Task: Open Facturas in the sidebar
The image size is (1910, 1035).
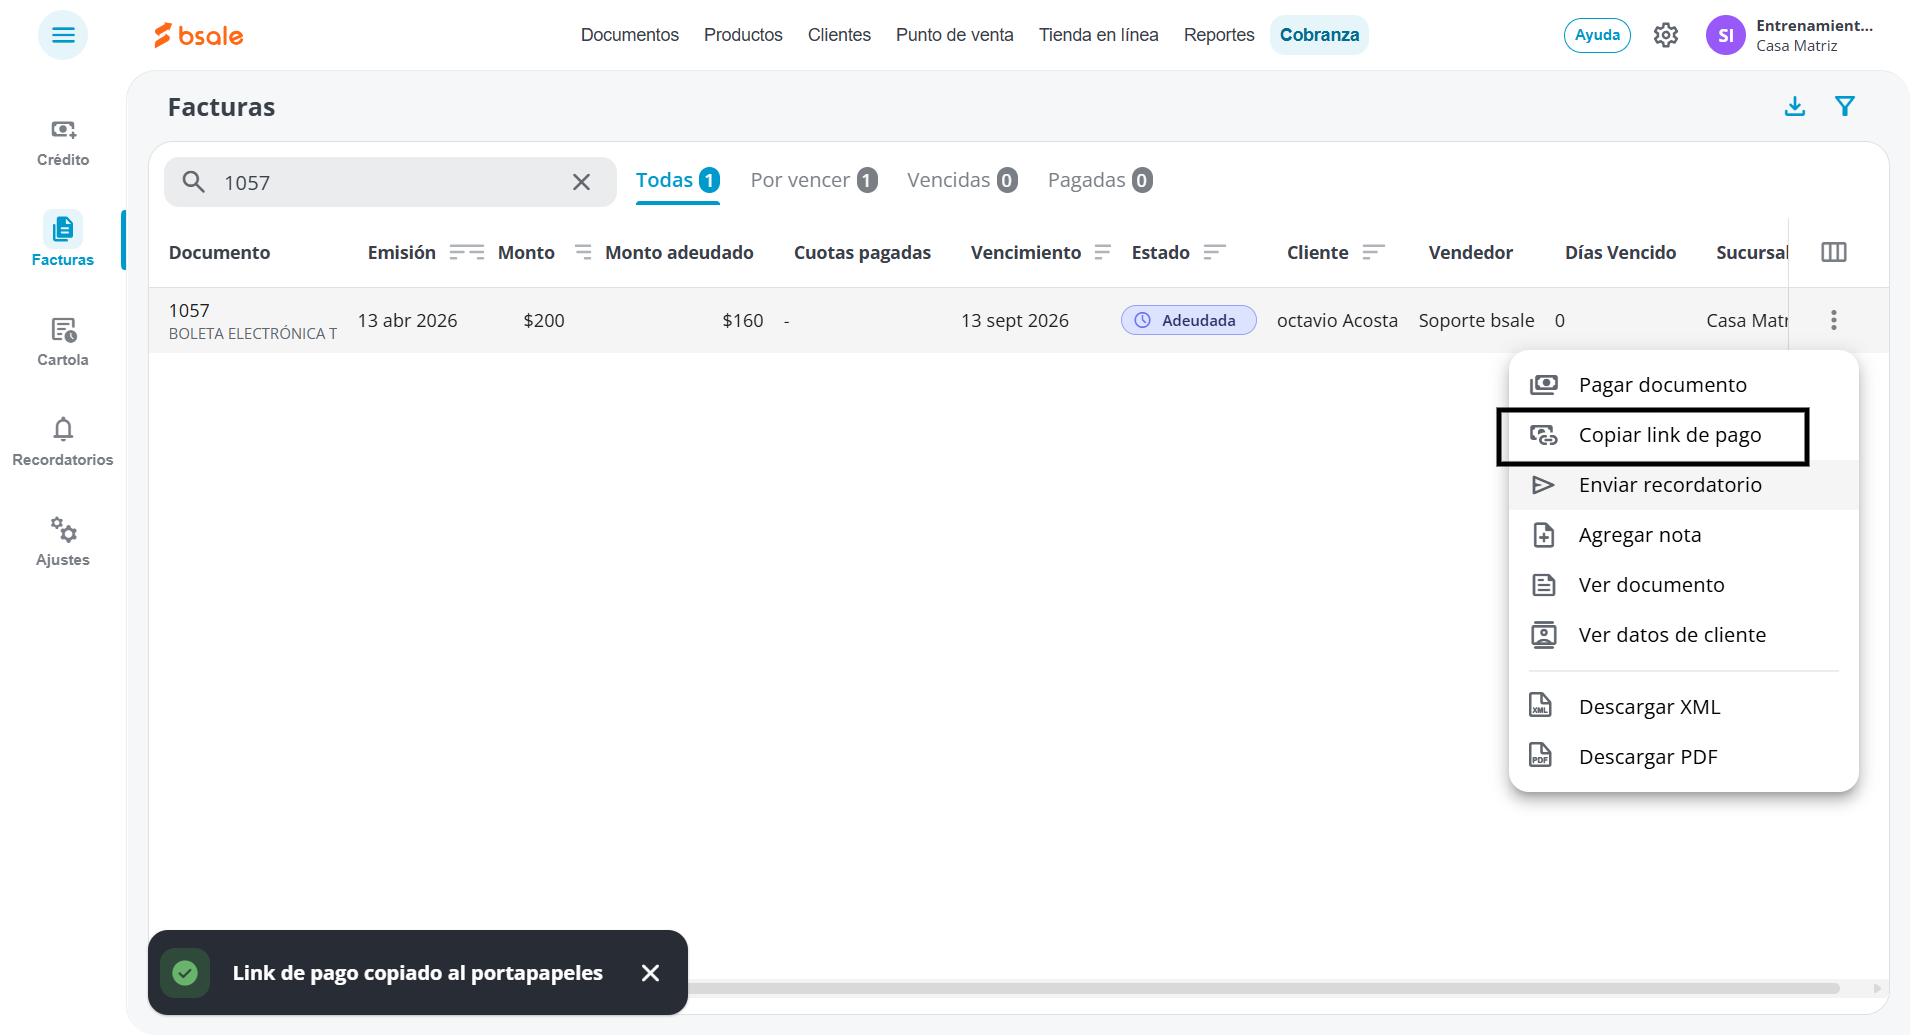Action: (63, 240)
